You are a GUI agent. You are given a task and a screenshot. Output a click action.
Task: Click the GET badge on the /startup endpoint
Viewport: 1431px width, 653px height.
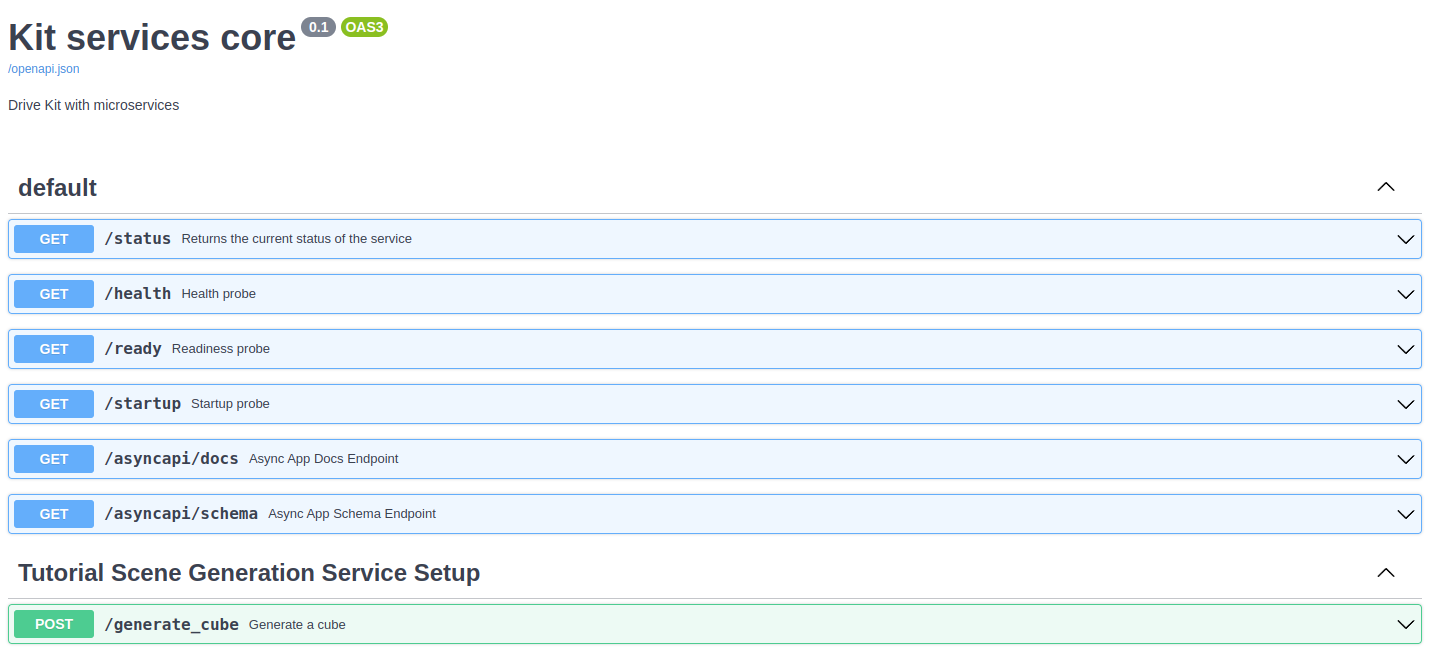(x=53, y=403)
